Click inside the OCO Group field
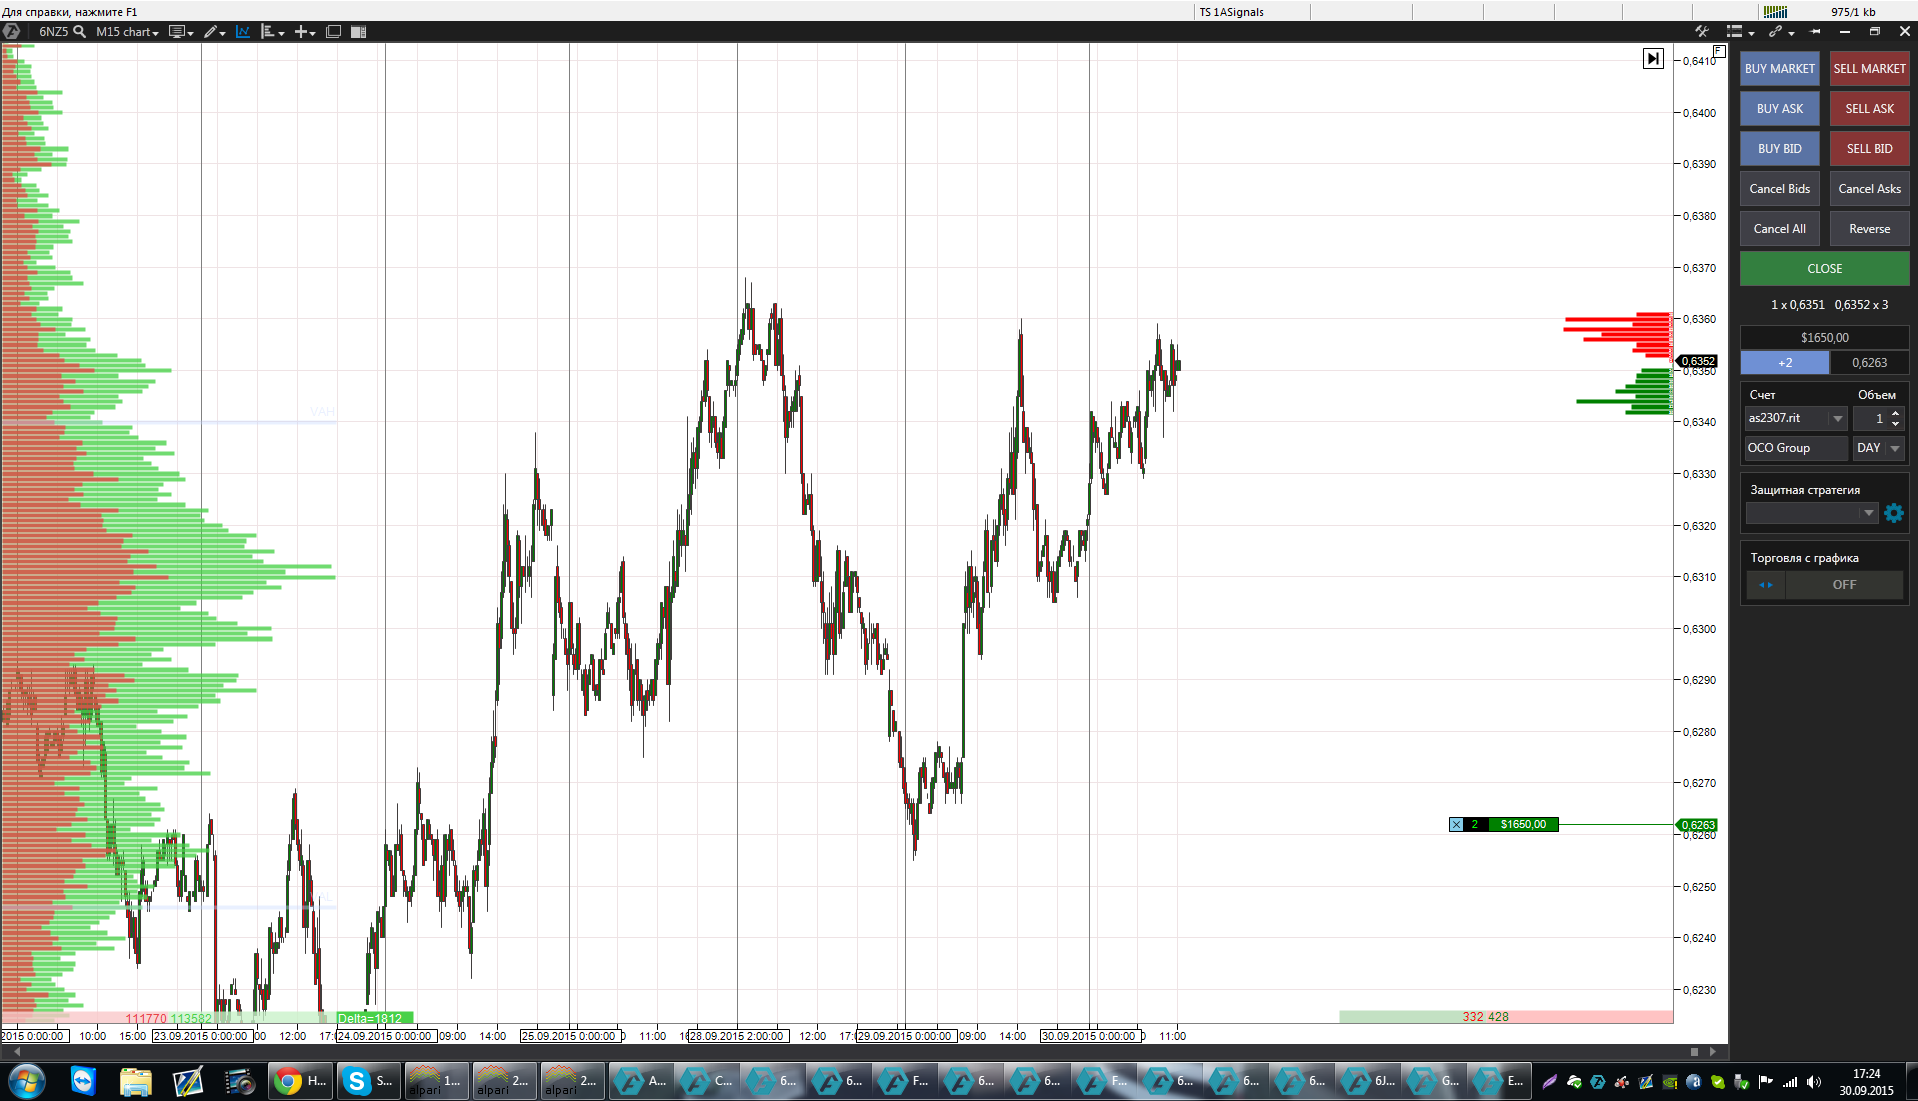The width and height of the screenshot is (1918, 1101). click(x=1795, y=449)
